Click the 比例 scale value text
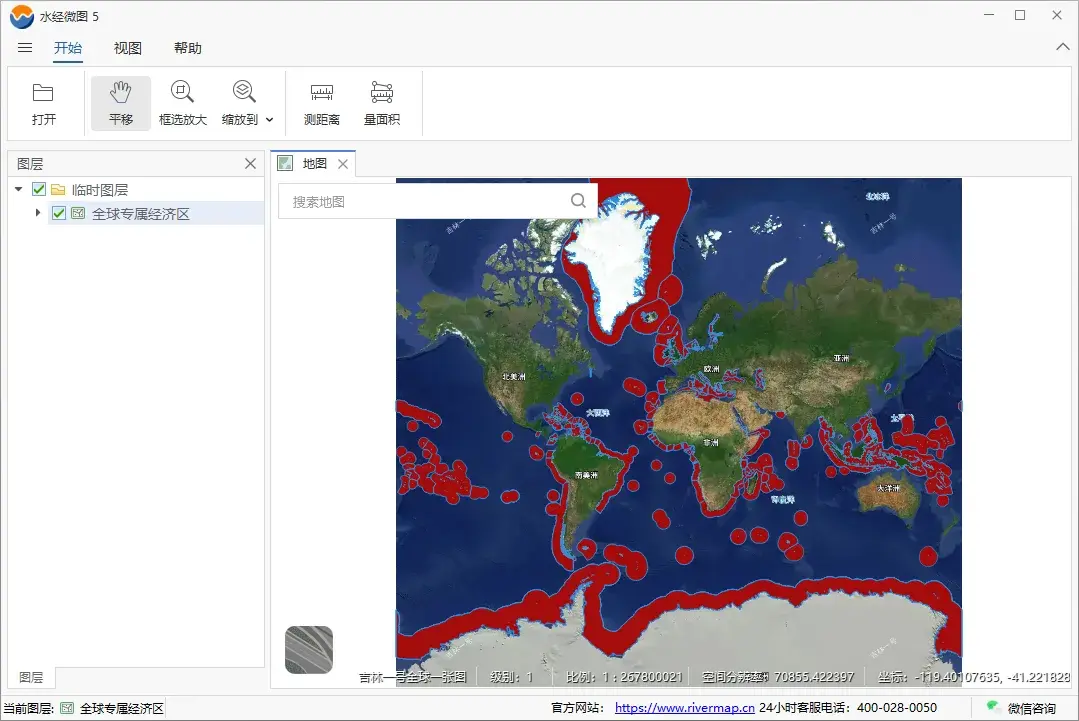The width and height of the screenshot is (1079, 721). point(624,678)
